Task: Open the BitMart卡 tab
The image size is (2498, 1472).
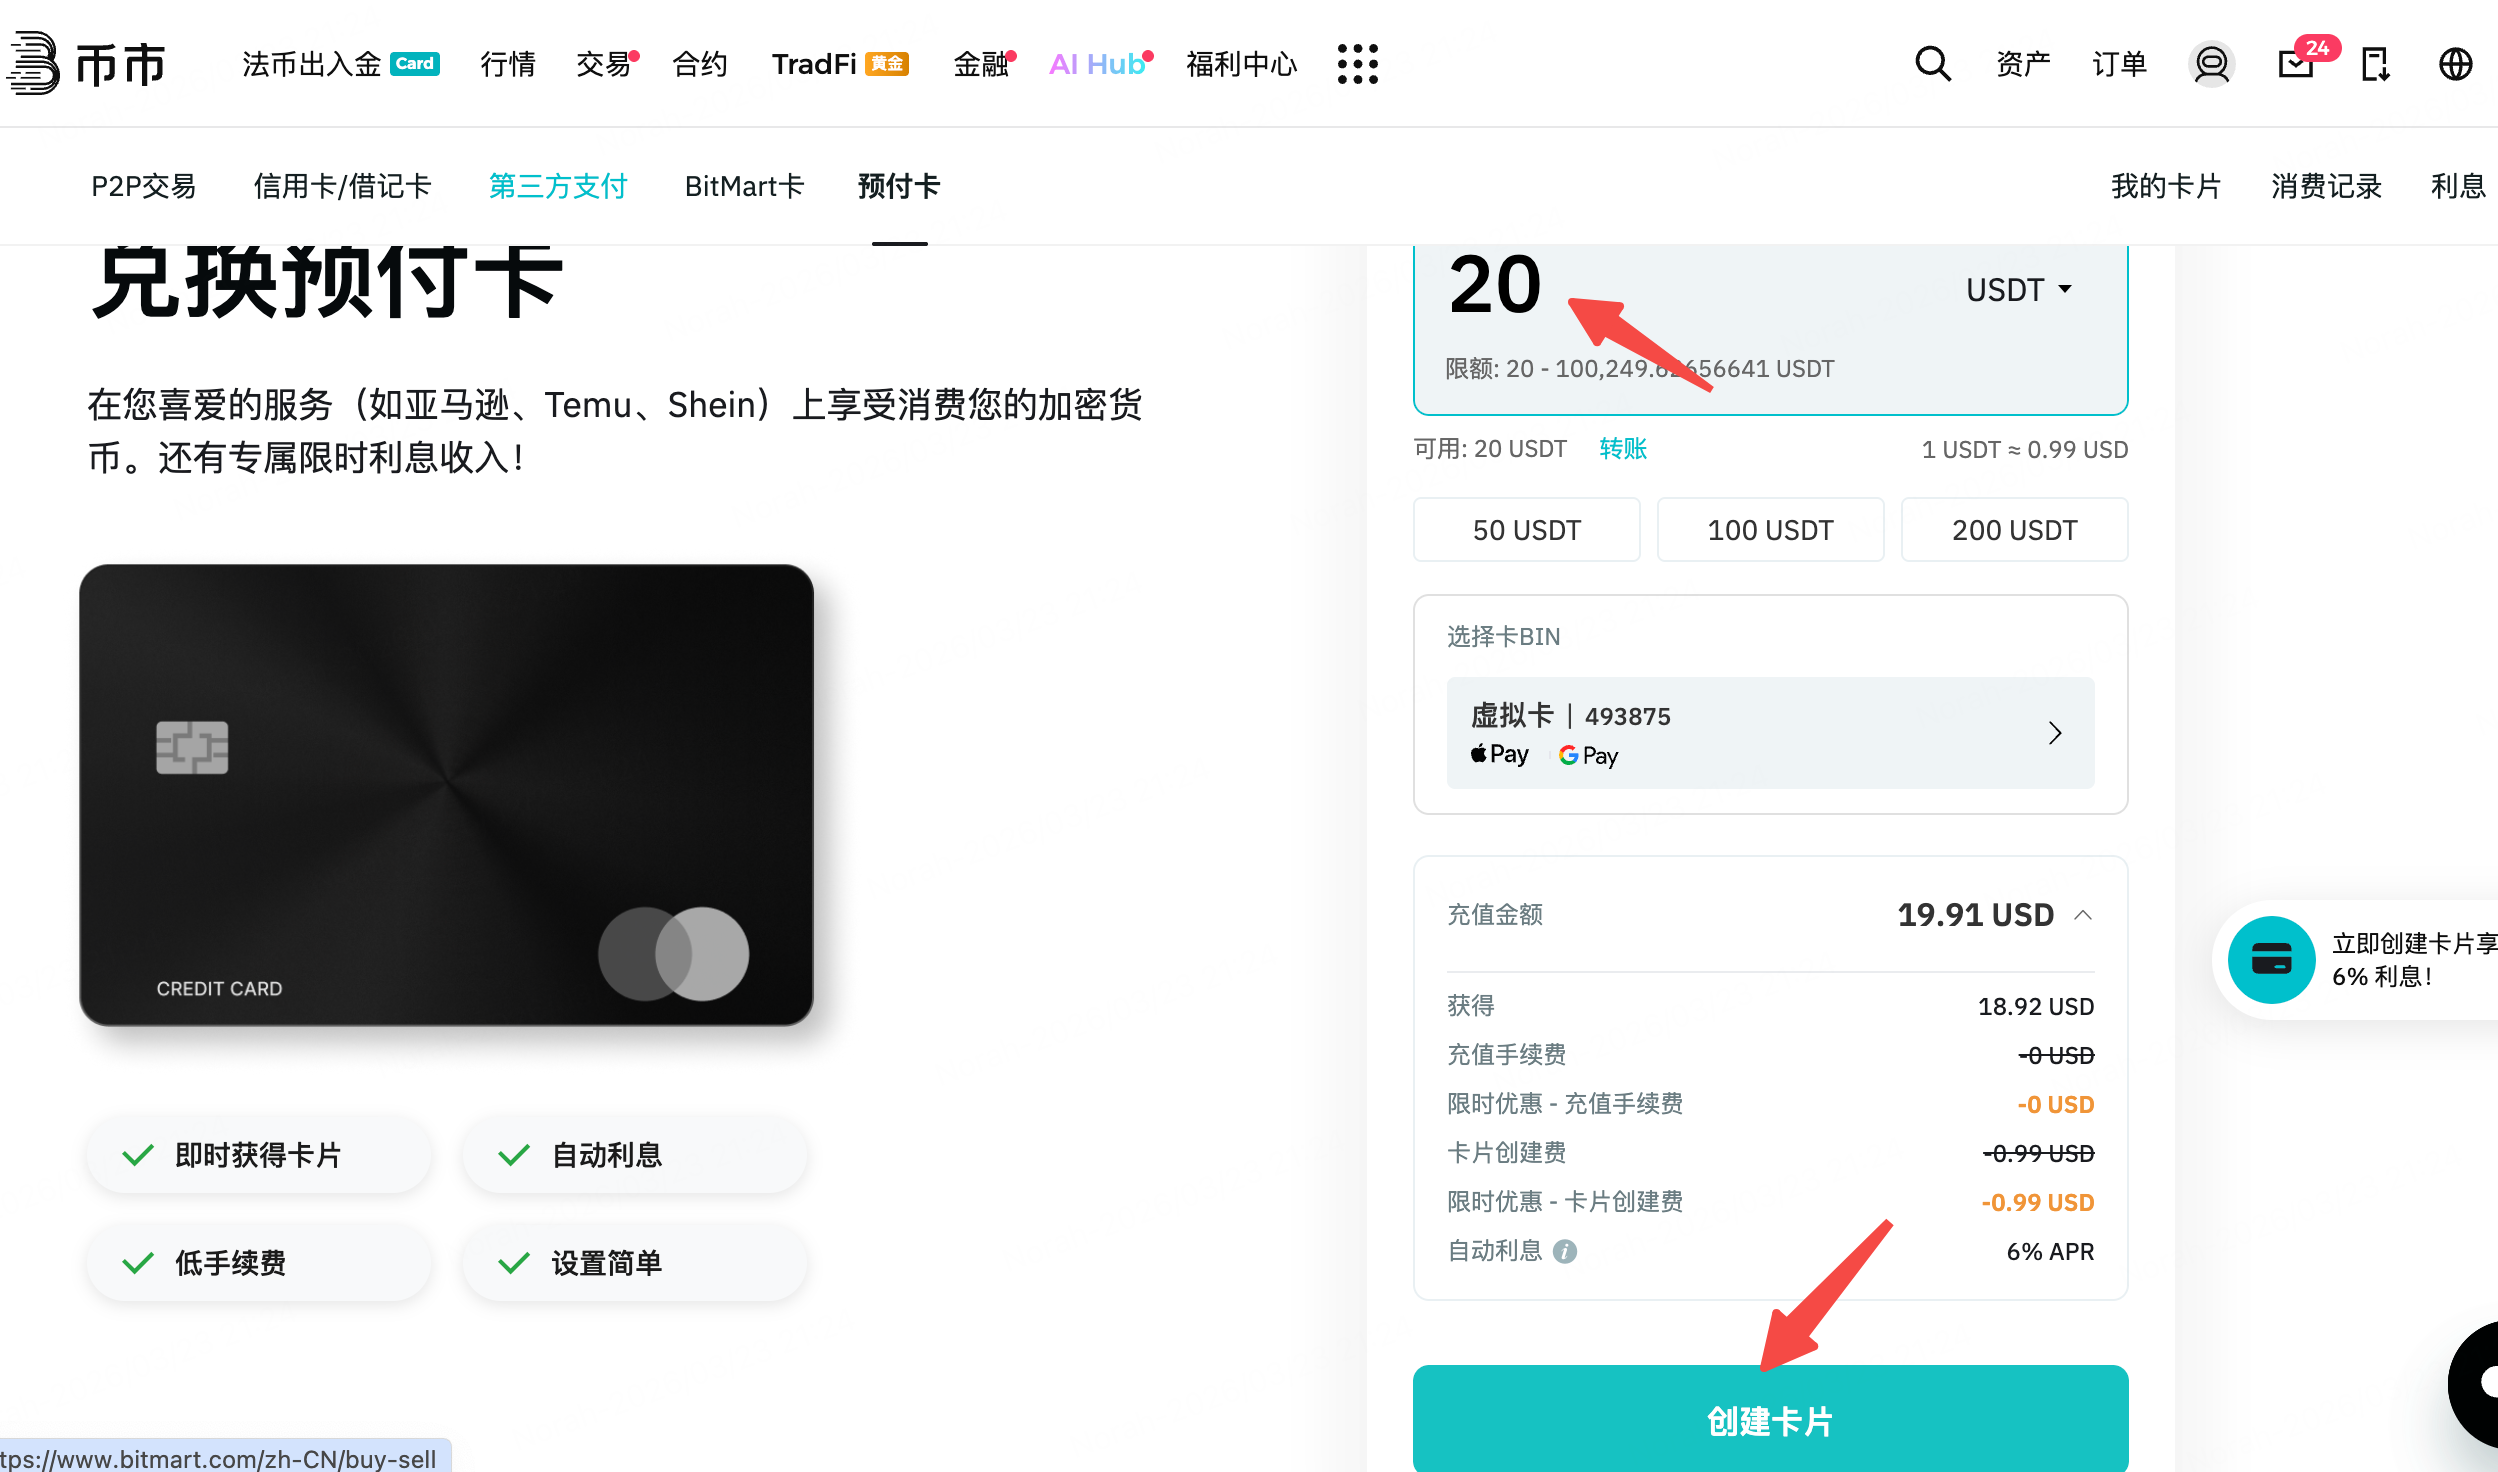Action: pos(744,186)
